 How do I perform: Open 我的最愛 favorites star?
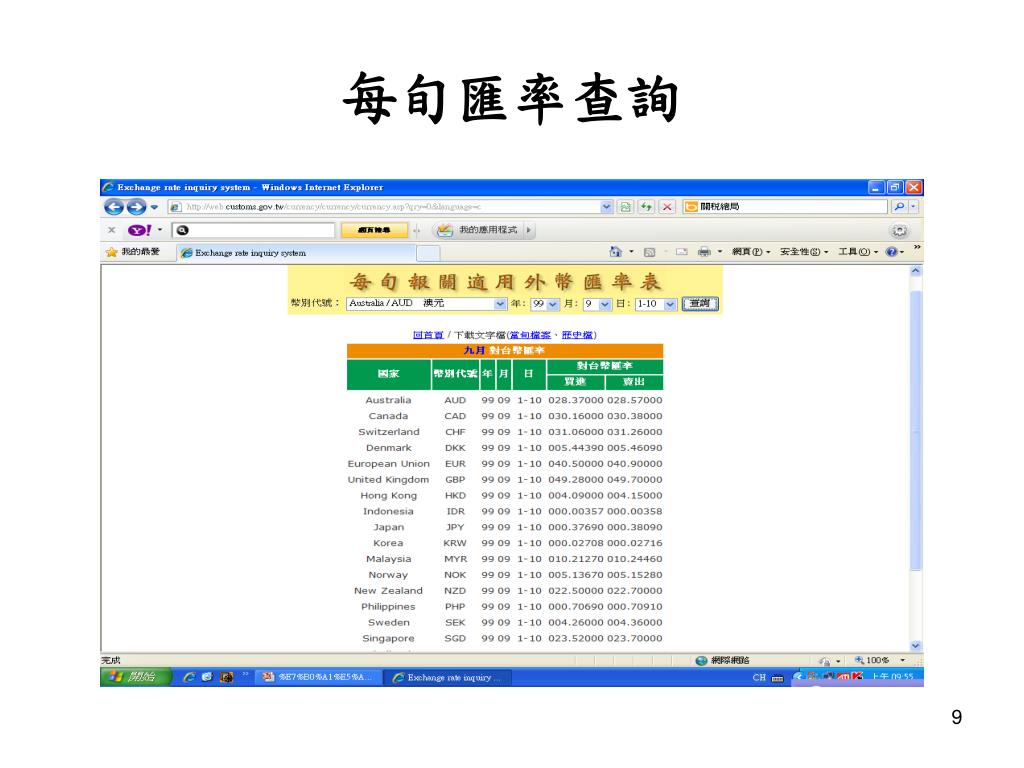click(x=133, y=251)
